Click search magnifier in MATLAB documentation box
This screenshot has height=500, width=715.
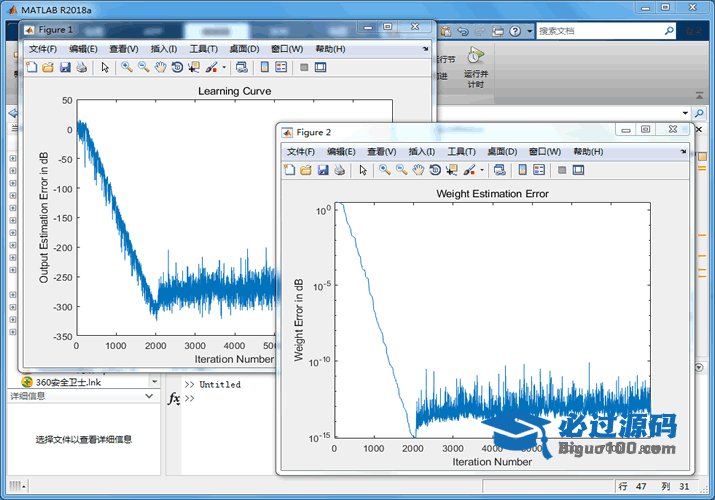point(669,31)
